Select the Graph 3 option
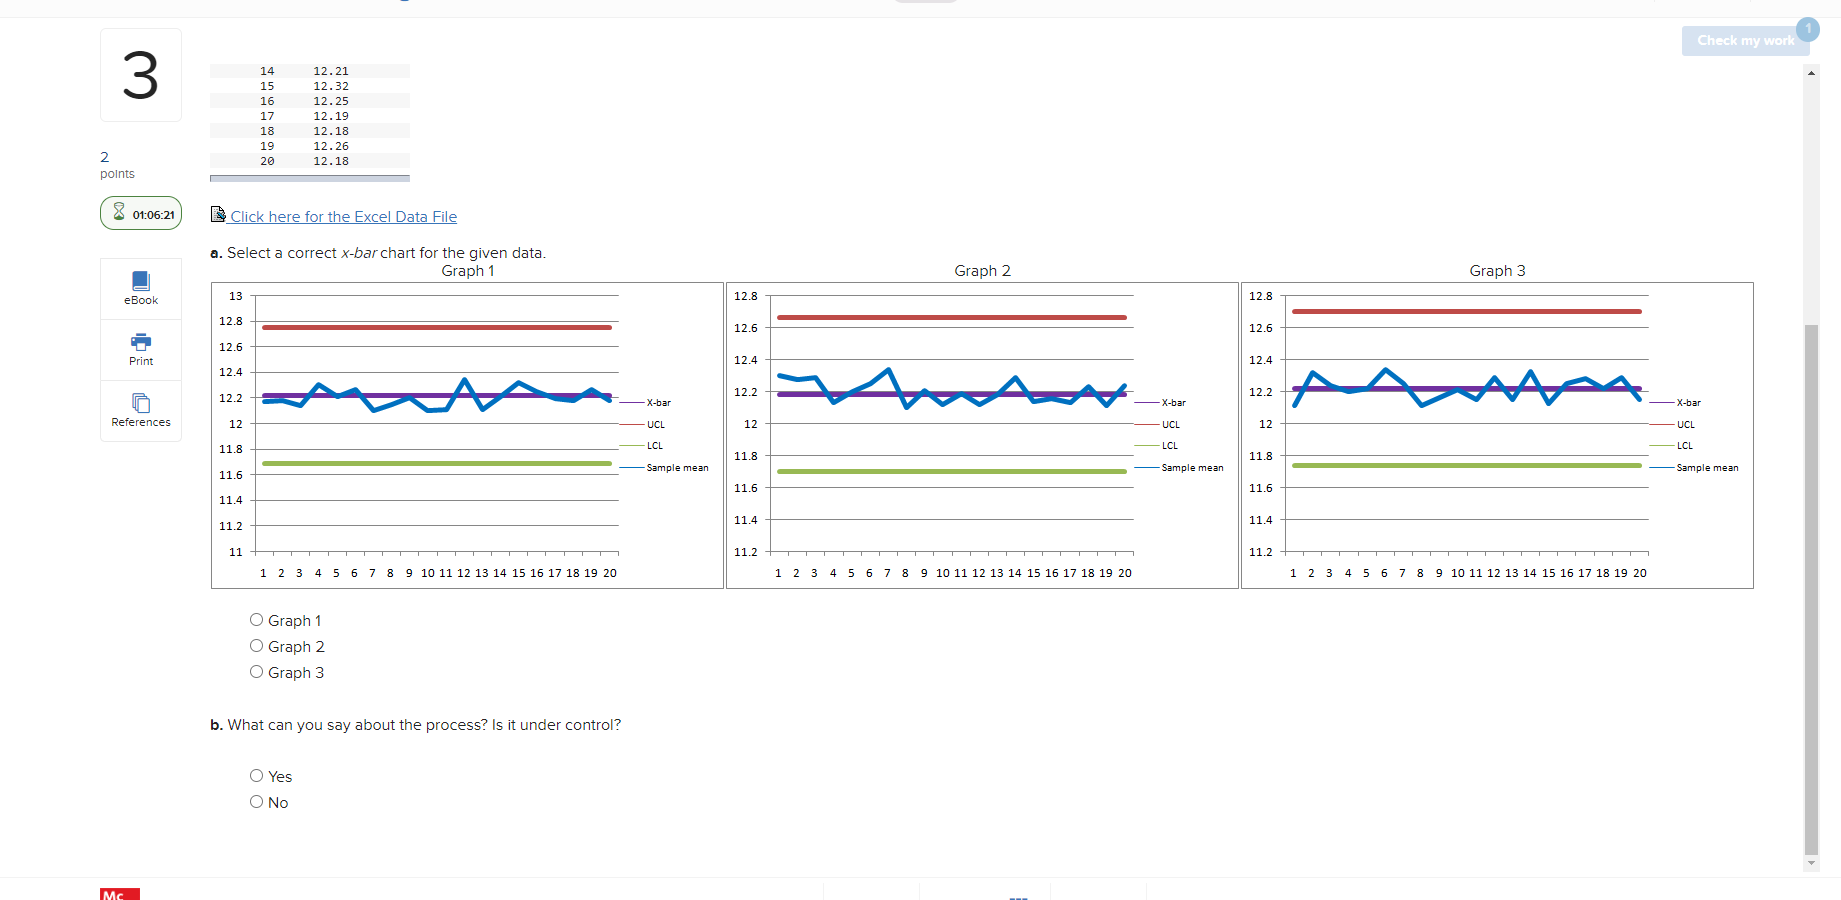This screenshot has height=900, width=1841. pos(256,671)
